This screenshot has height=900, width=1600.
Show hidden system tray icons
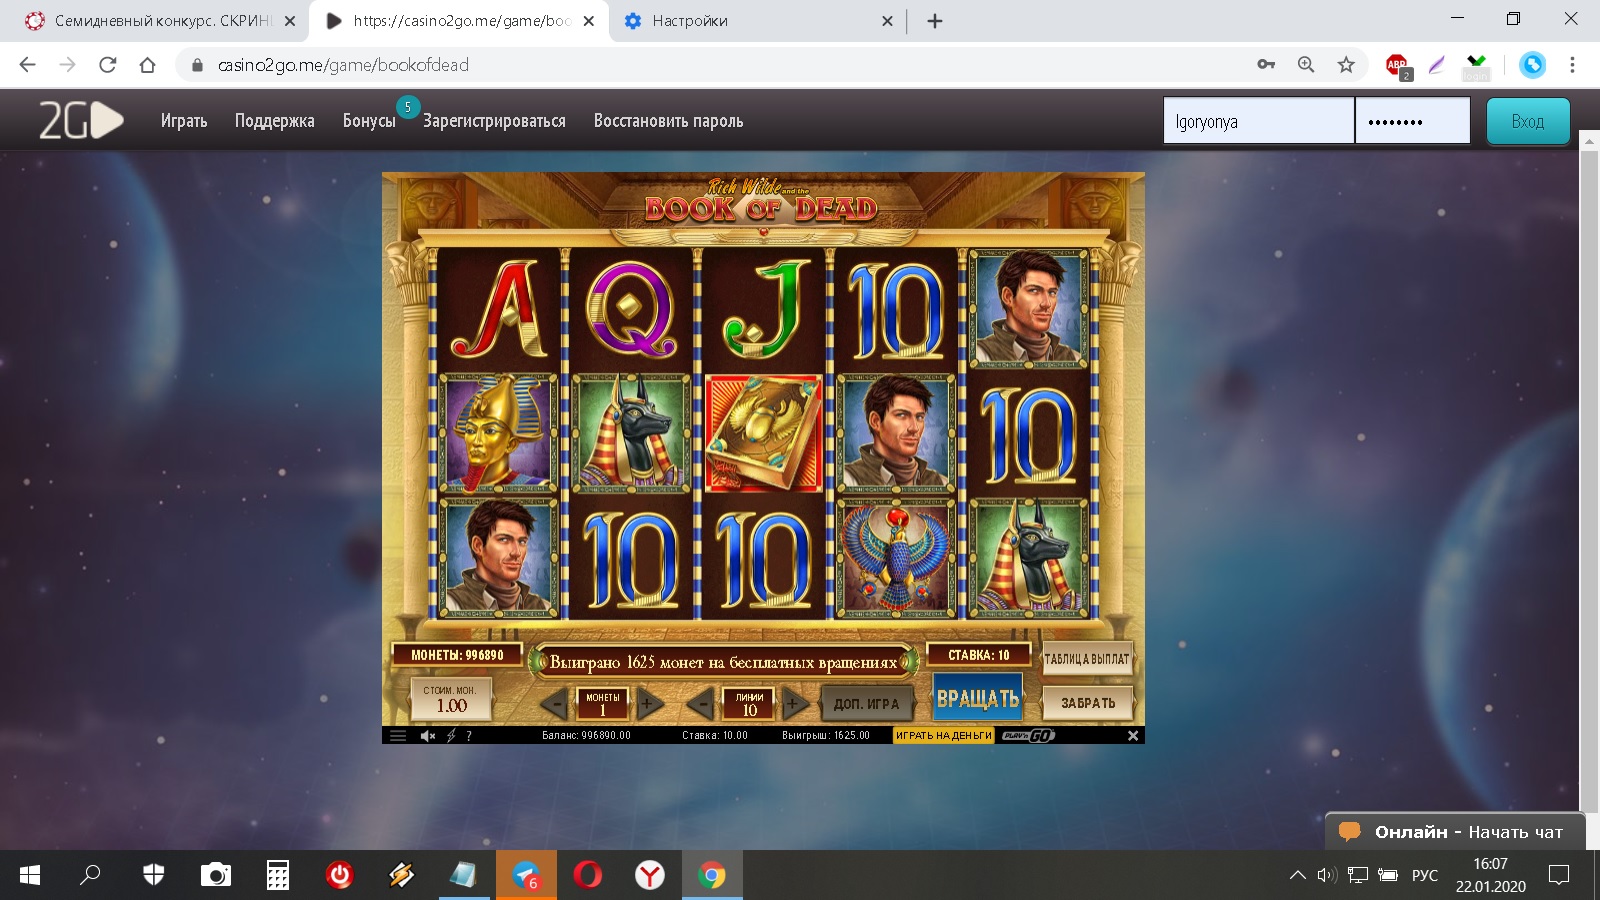tap(1297, 875)
